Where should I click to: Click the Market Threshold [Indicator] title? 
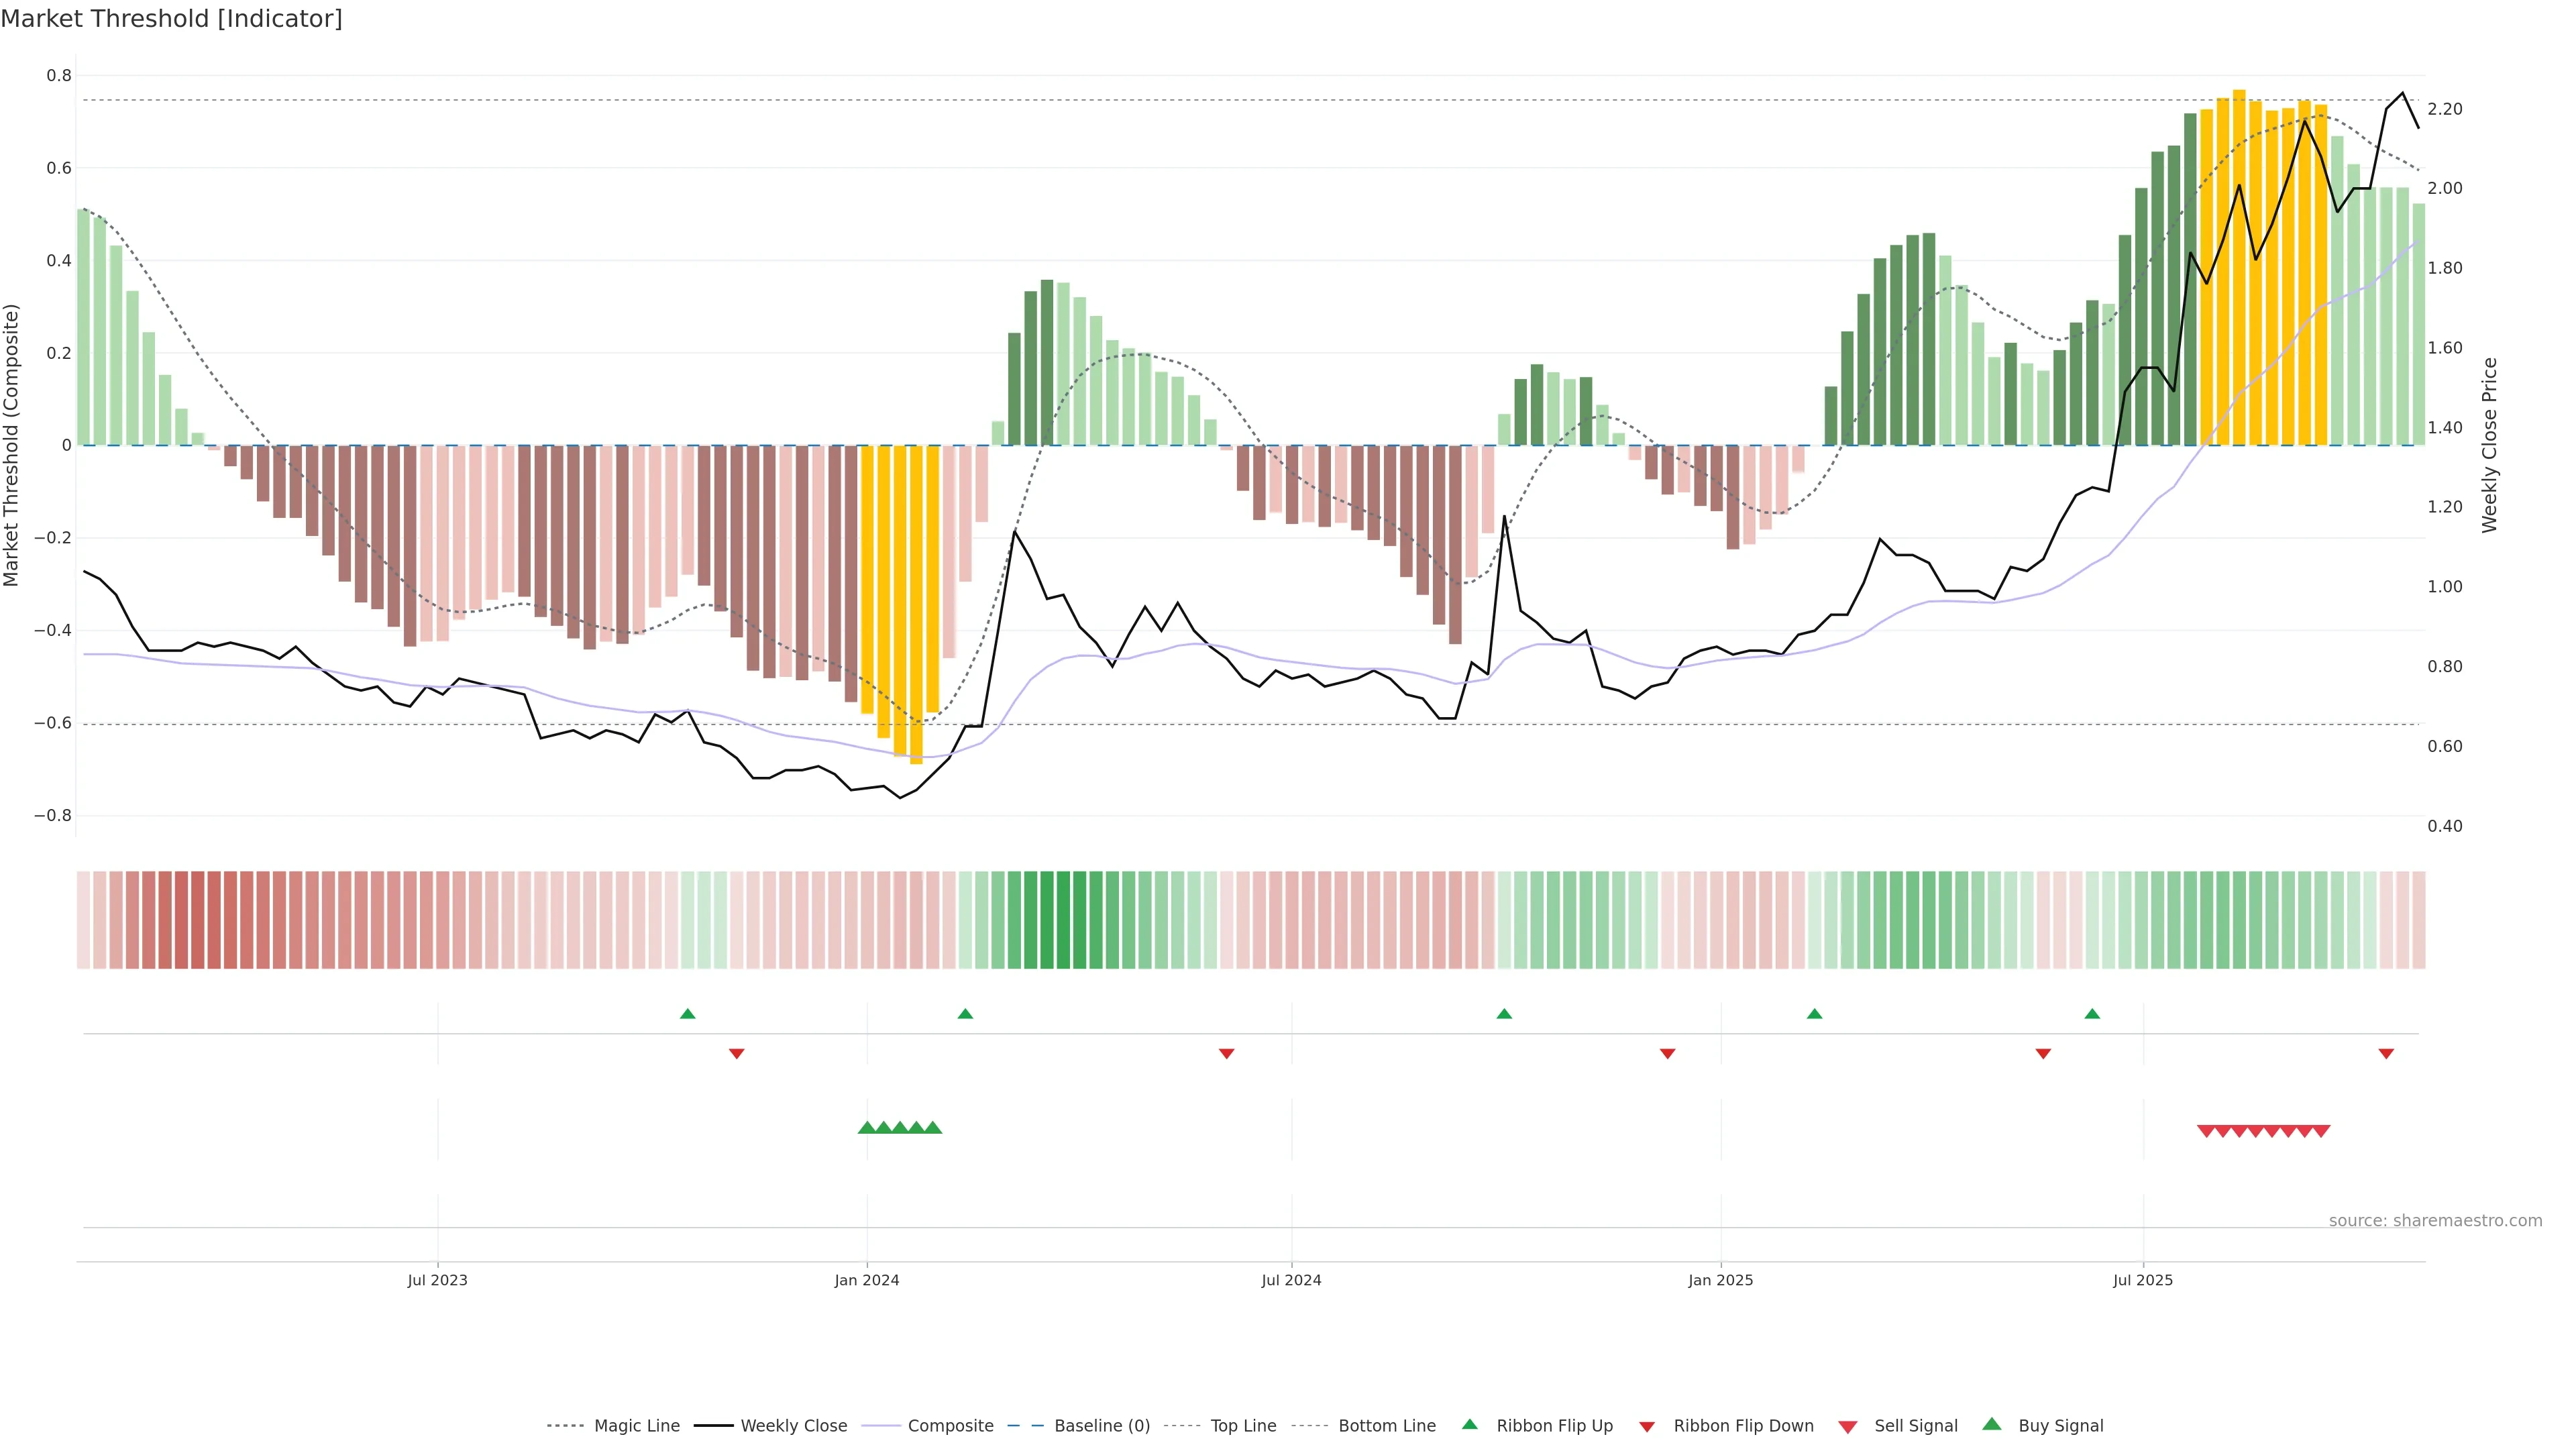pos(171,18)
